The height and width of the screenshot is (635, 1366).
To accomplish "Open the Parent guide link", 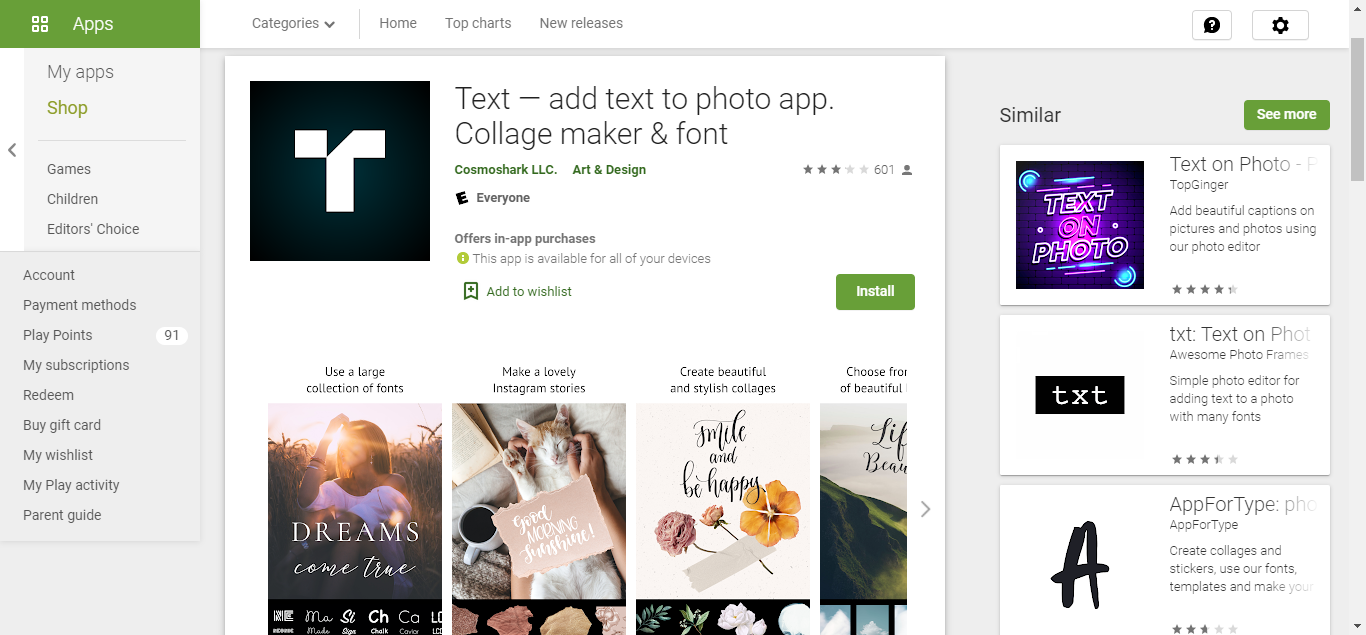I will pyautogui.click(x=62, y=515).
